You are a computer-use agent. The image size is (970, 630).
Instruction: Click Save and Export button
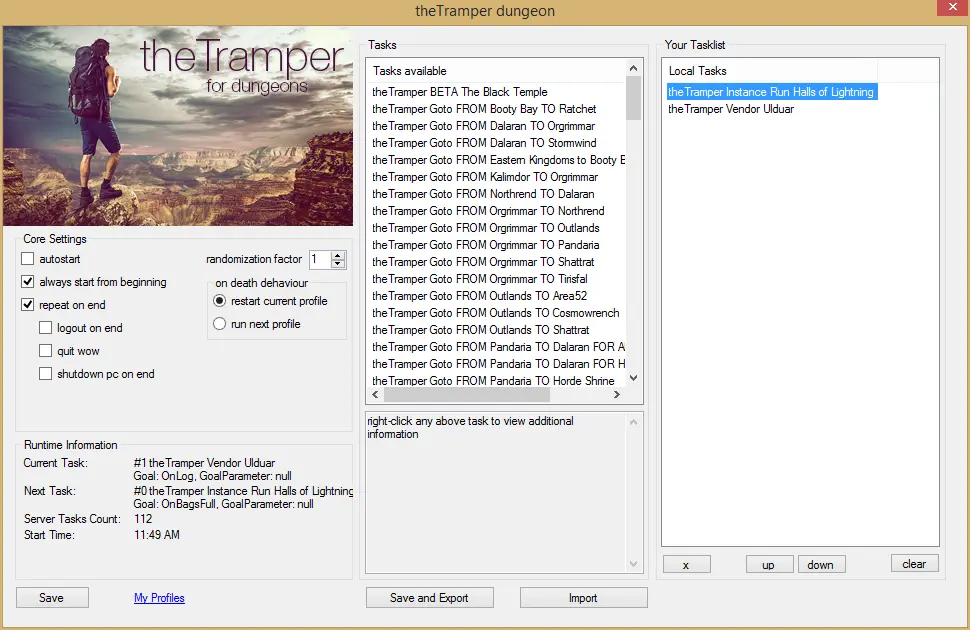[429, 598]
